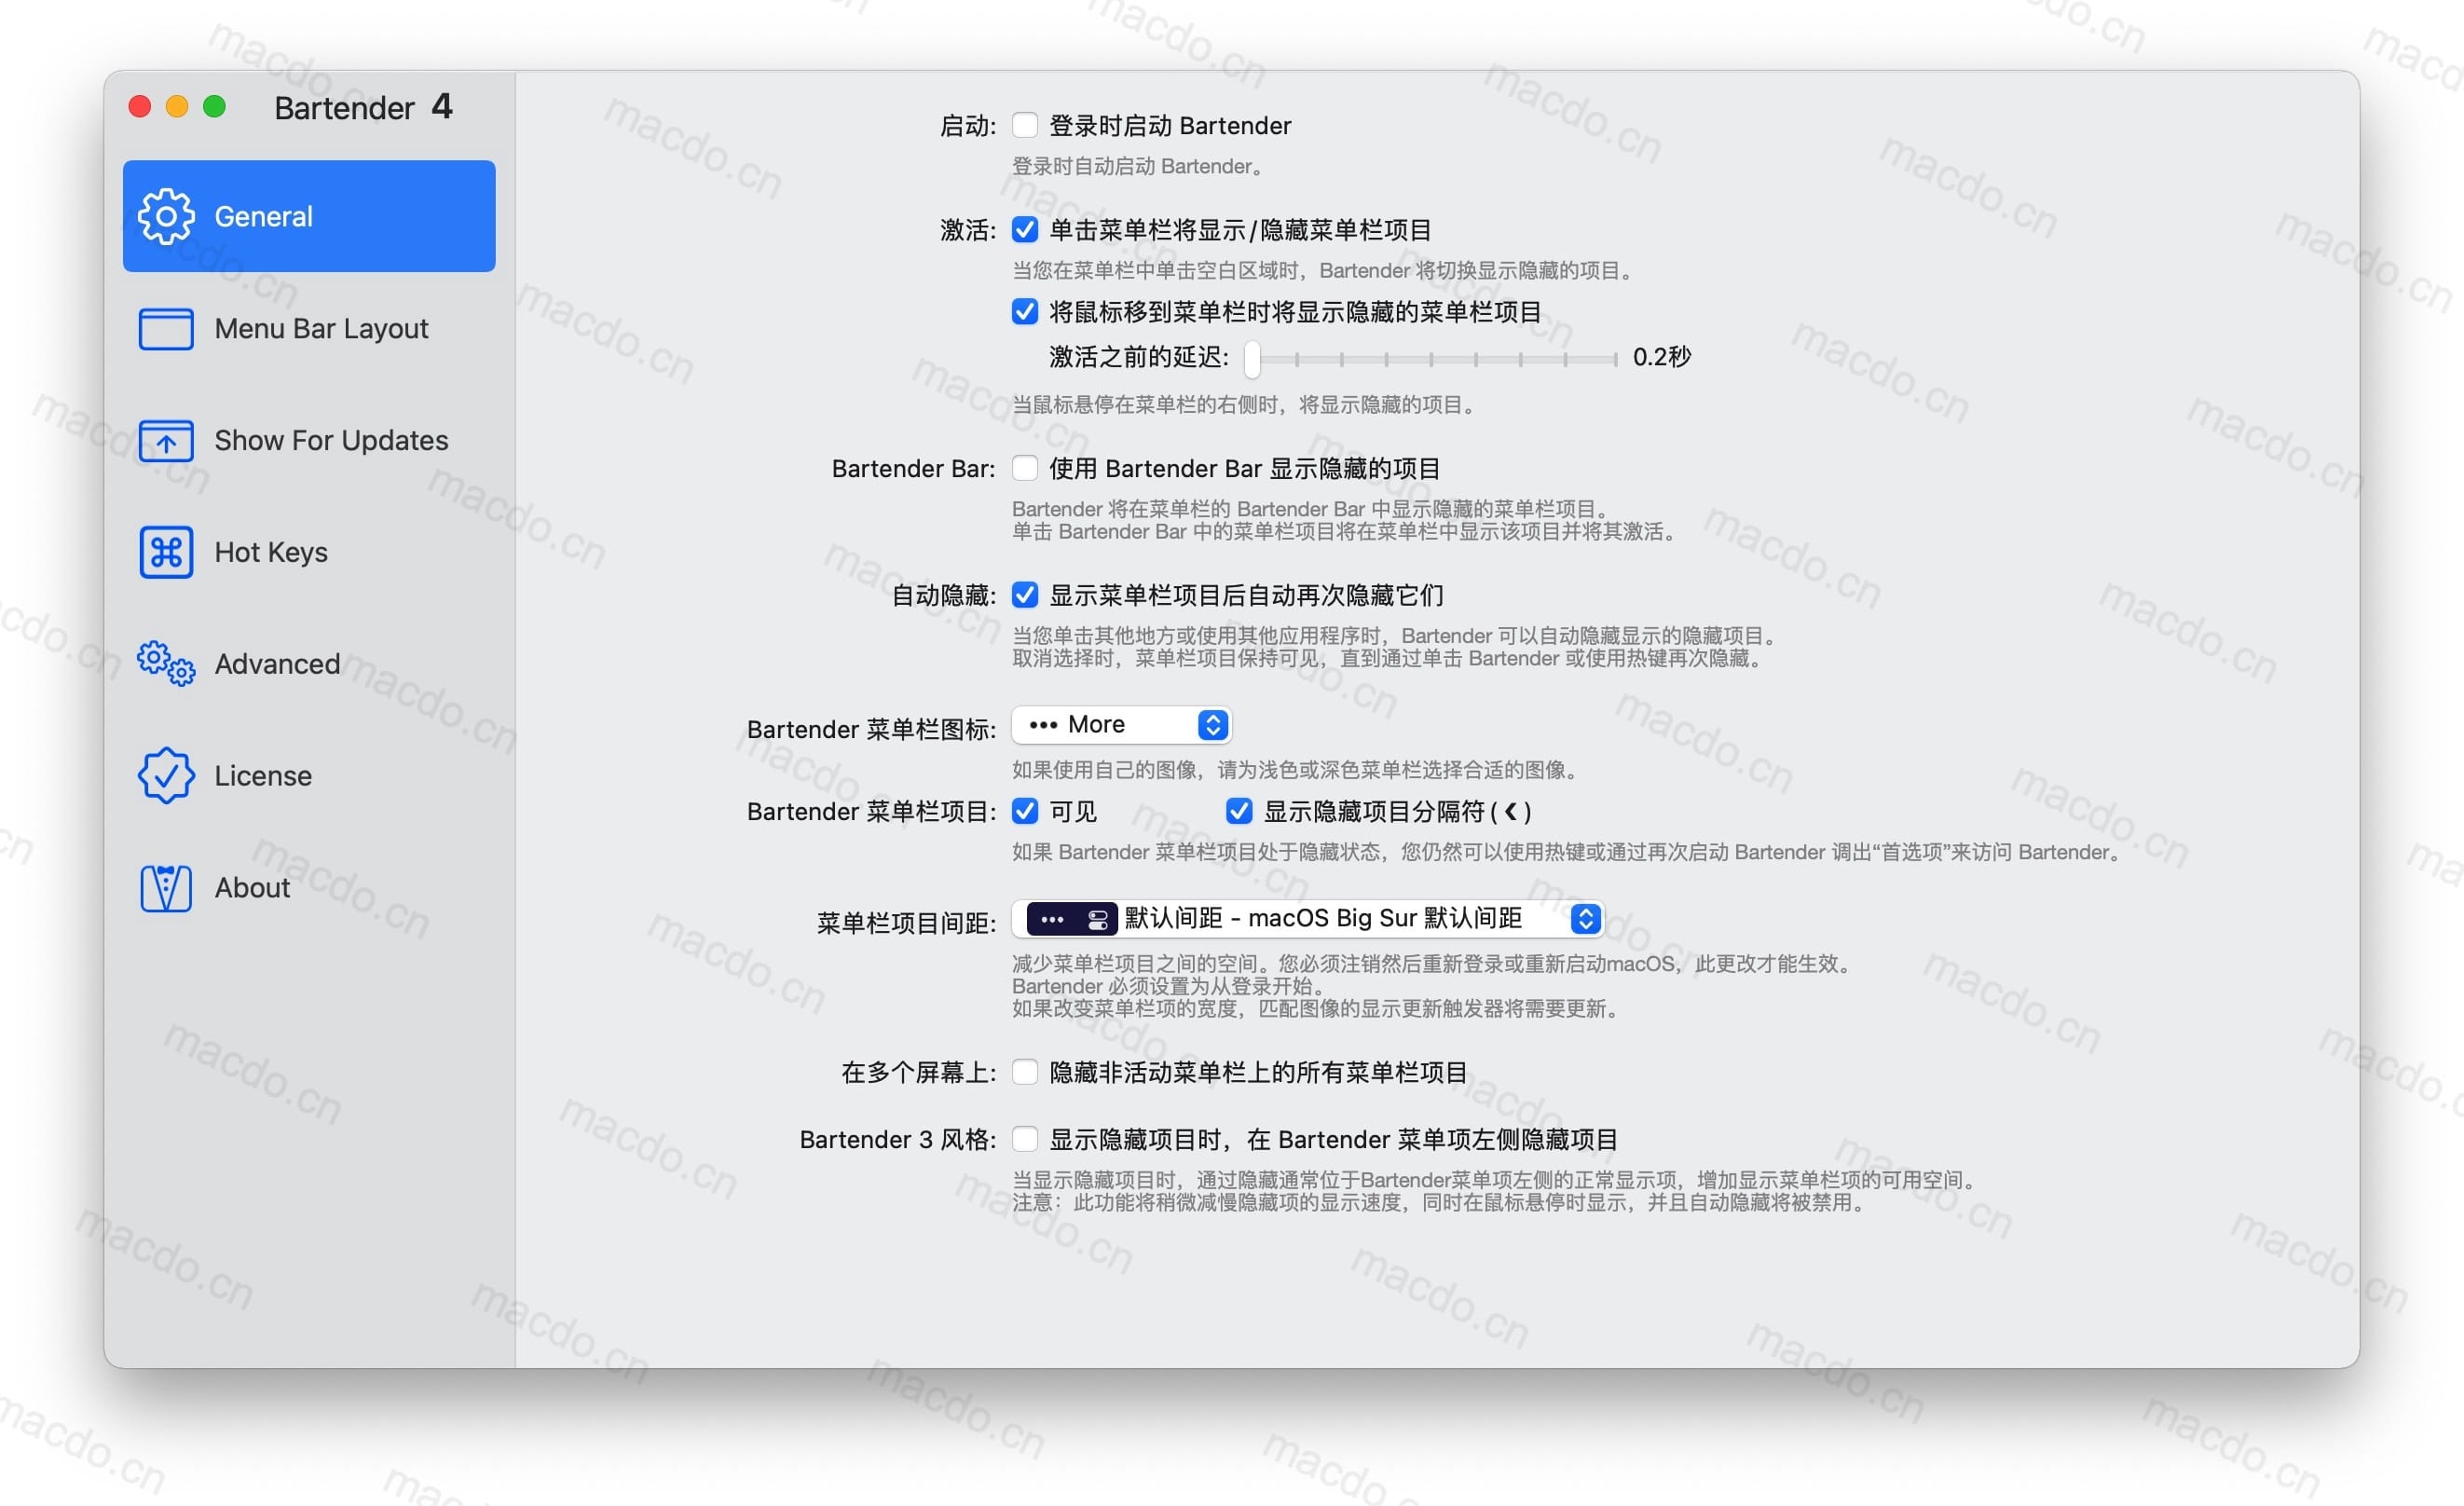2464x1506 pixels.
Task: Click the last tick of the 激活之前的延迟 slider
Action: [x=1615, y=359]
